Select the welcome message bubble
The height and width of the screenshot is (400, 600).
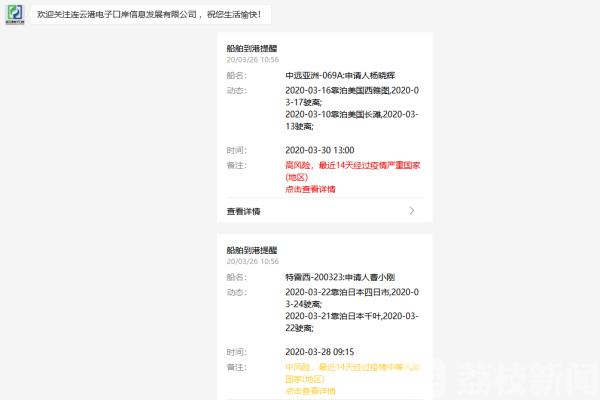(x=151, y=15)
